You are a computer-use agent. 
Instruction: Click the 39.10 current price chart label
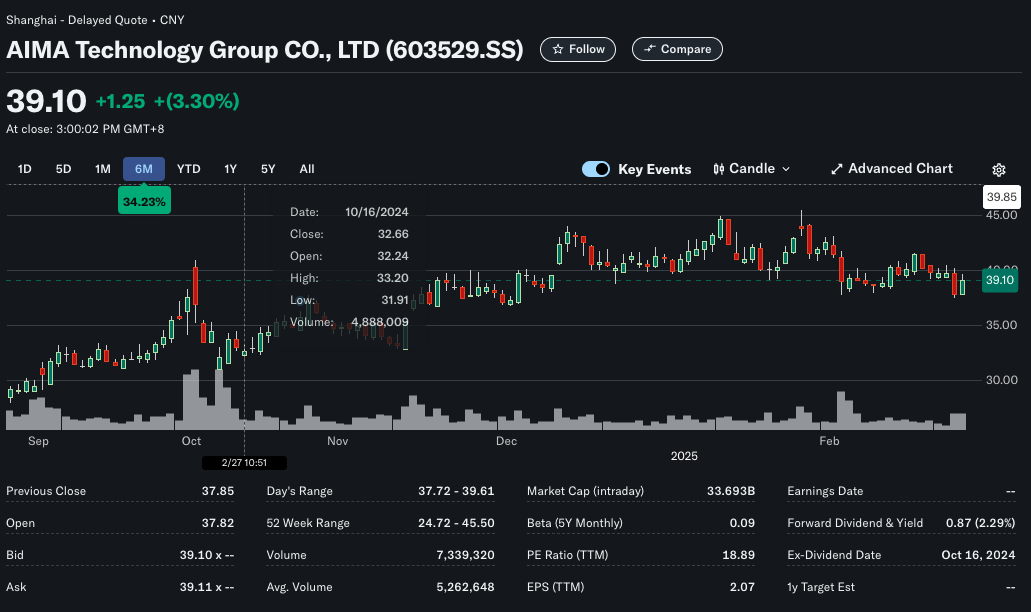pos(999,280)
